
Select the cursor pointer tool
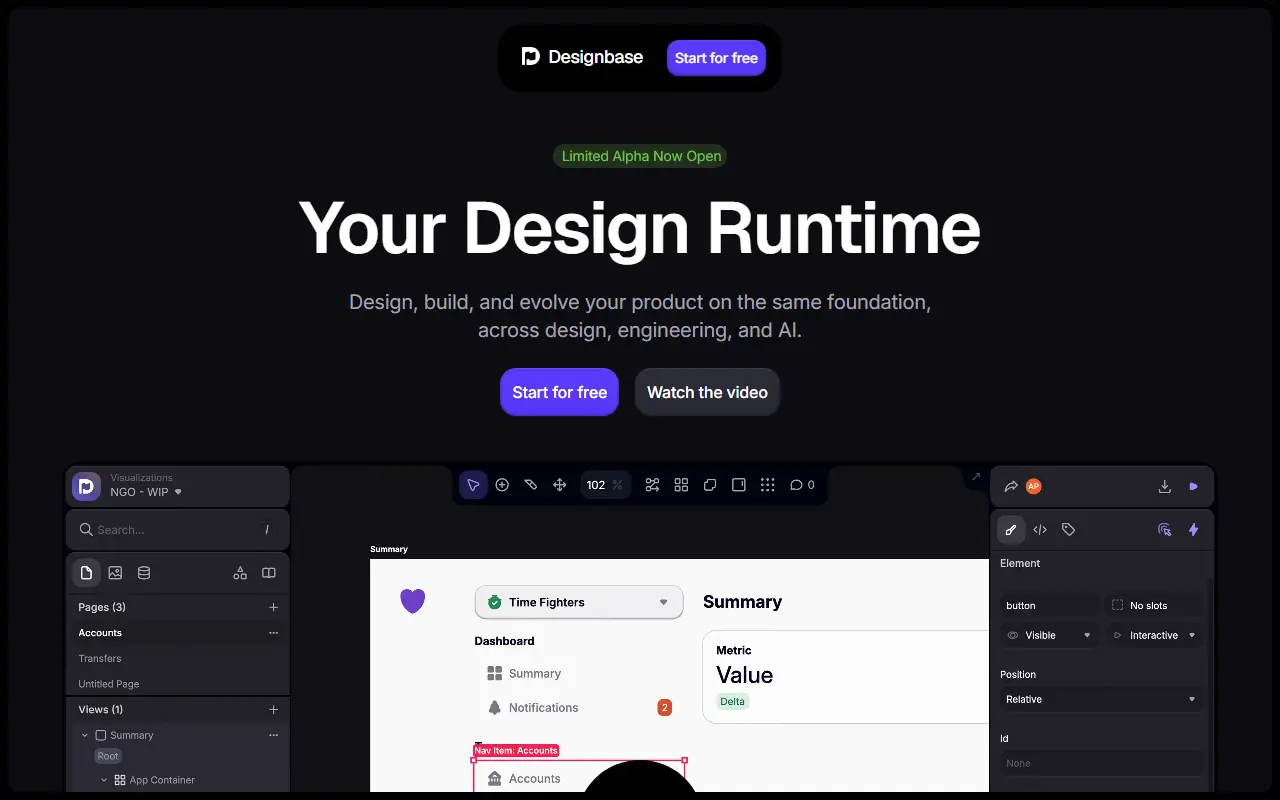pyautogui.click(x=473, y=485)
